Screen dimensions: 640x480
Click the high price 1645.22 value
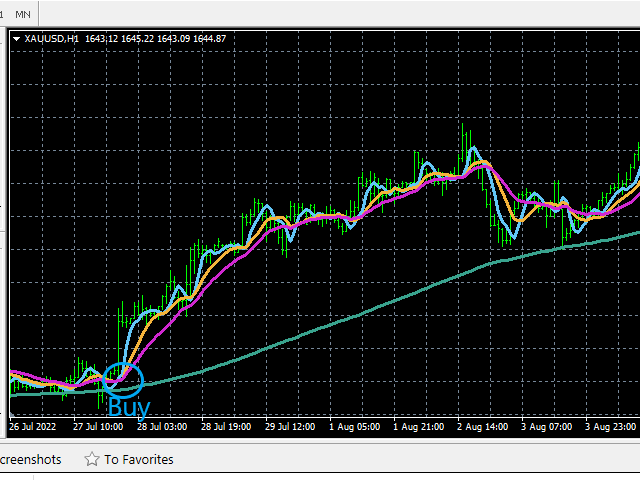pos(138,39)
